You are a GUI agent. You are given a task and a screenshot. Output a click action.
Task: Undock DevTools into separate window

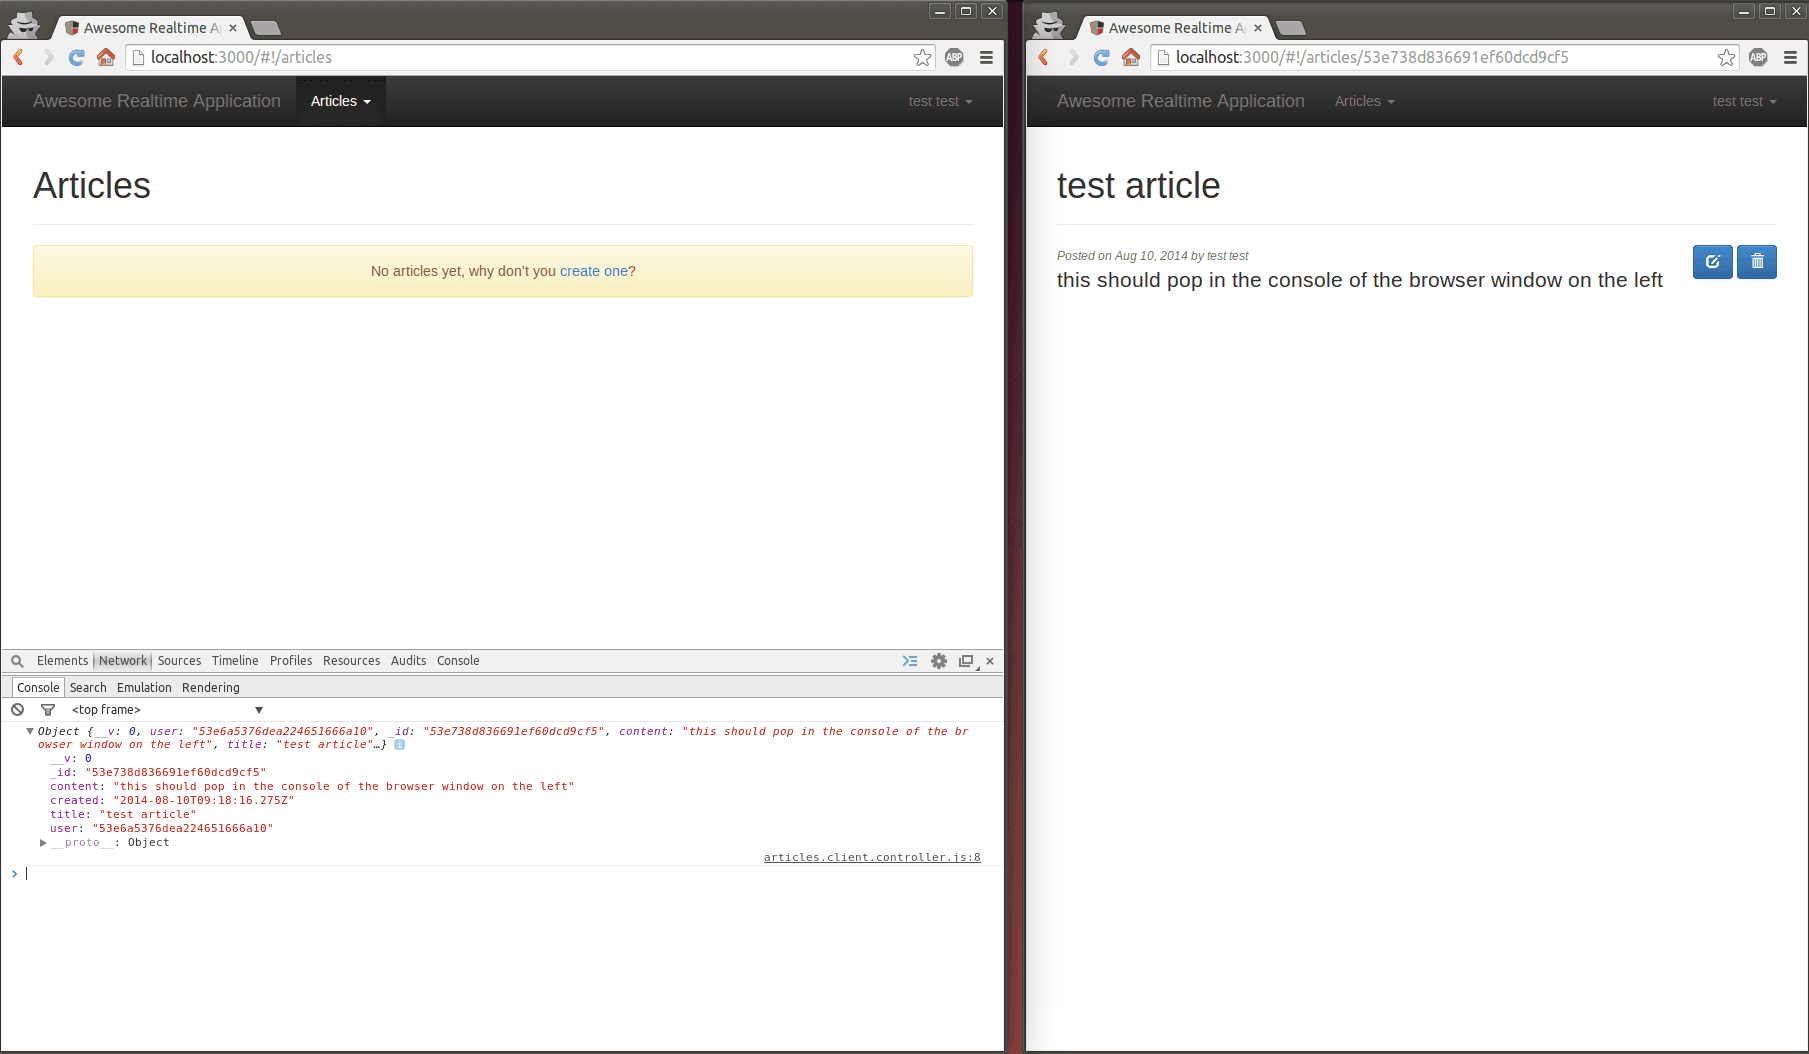coord(966,661)
